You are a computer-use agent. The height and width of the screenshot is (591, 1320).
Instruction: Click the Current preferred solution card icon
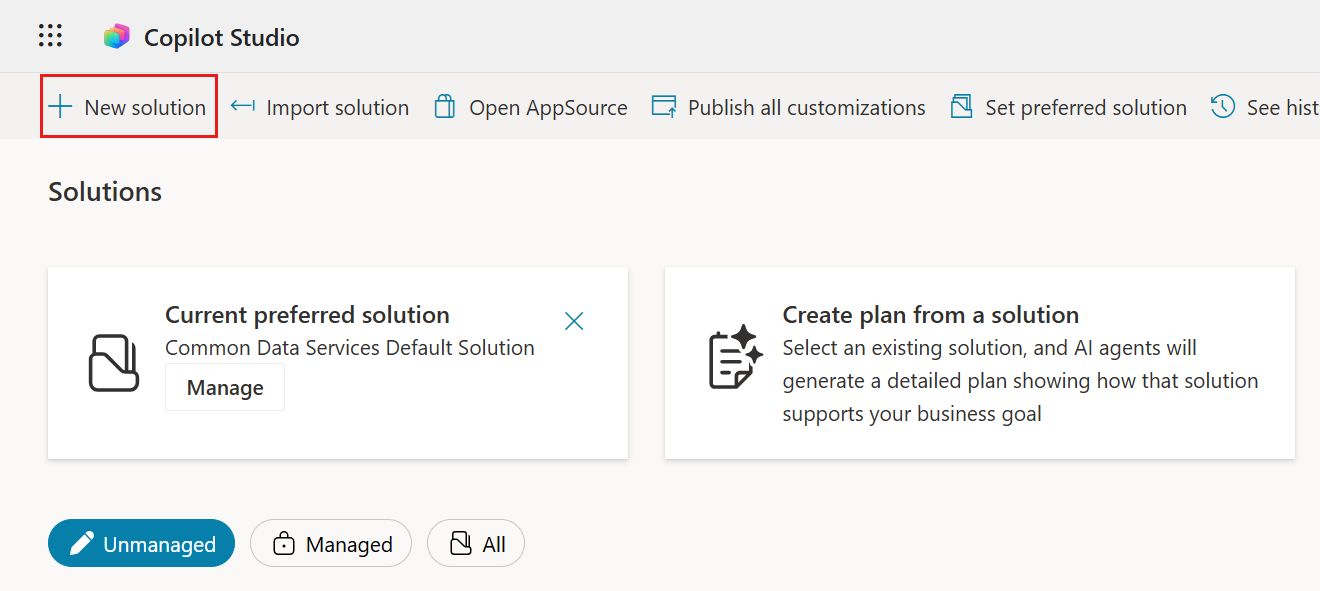pos(114,362)
